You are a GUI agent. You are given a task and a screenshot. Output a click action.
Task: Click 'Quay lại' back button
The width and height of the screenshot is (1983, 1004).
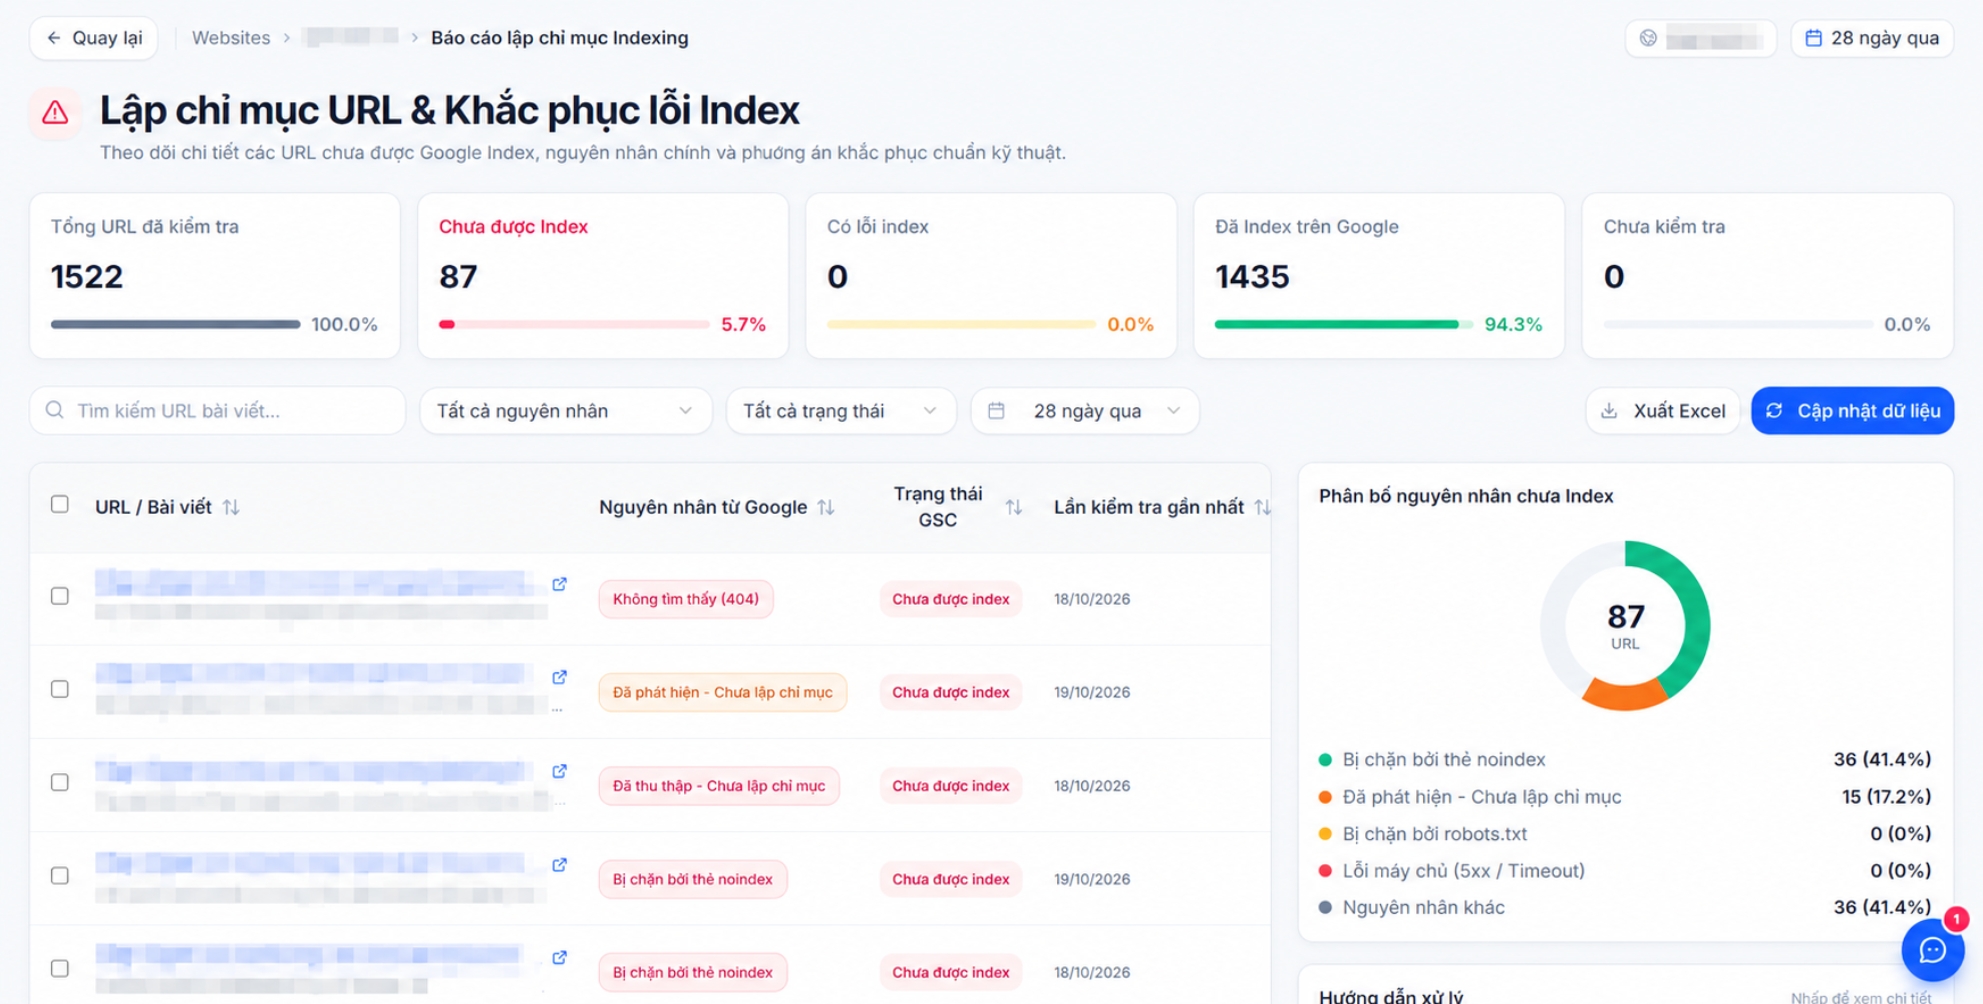(x=94, y=38)
